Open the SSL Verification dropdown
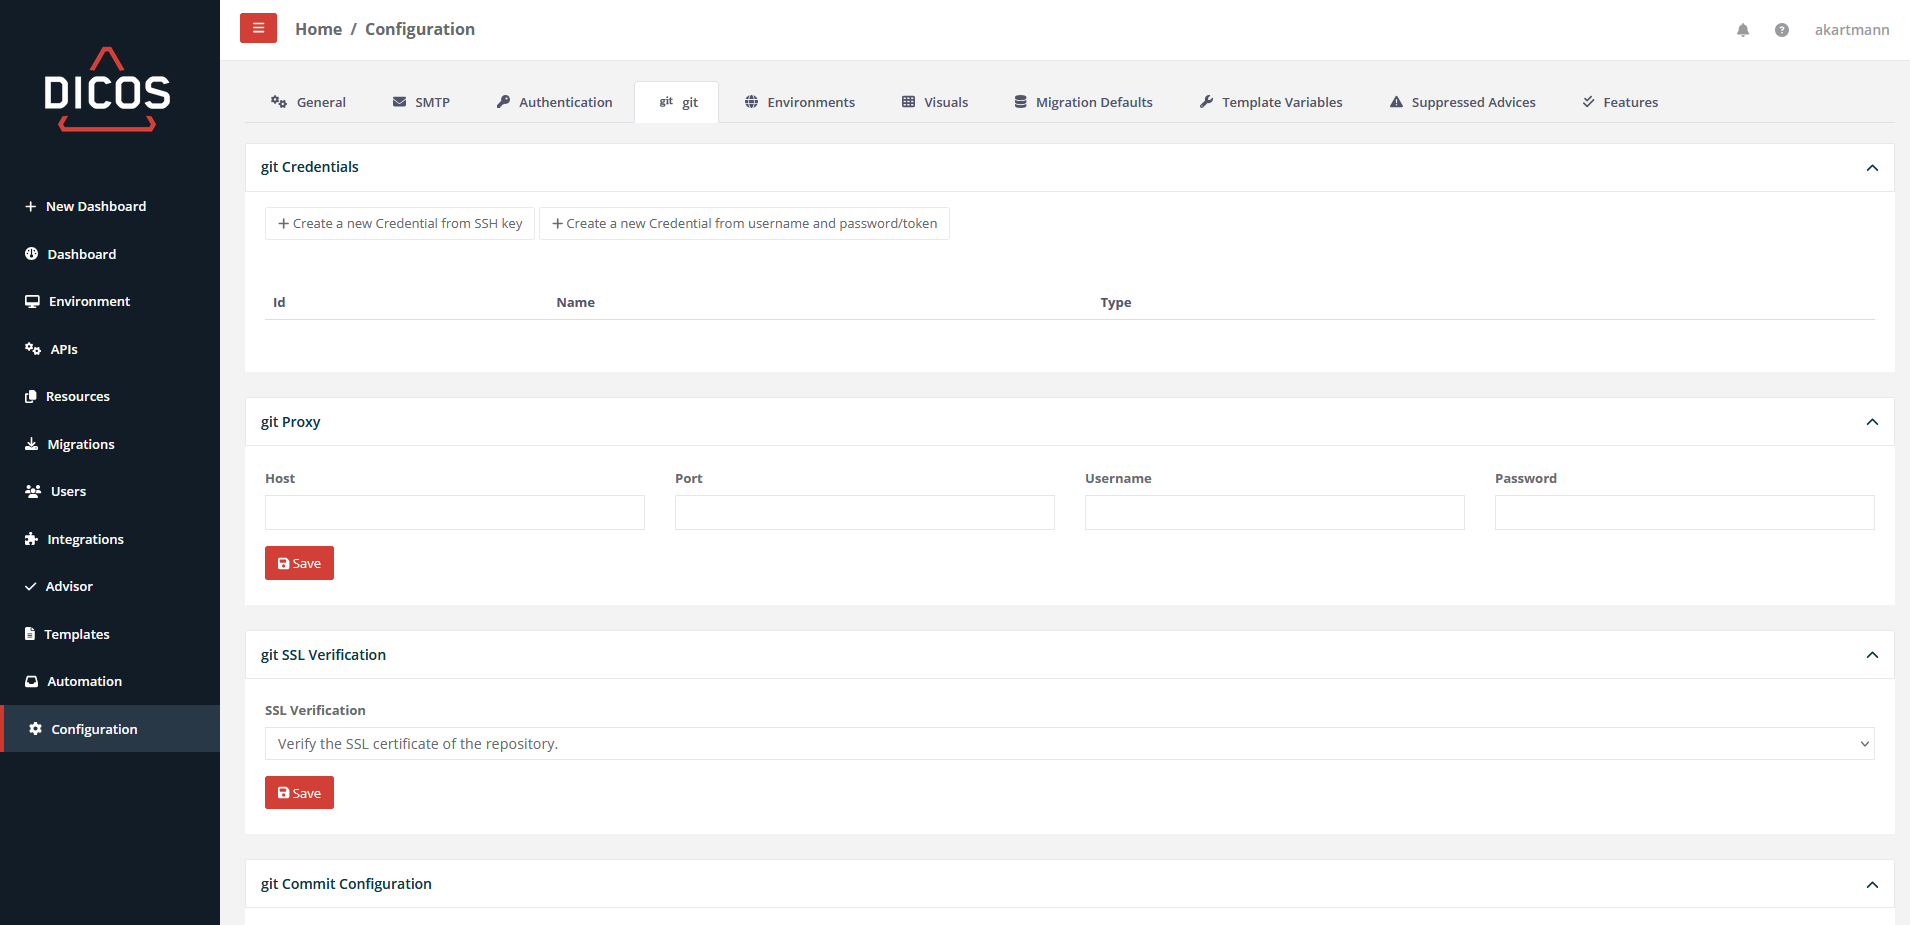Image resolution: width=1910 pixels, height=925 pixels. pyautogui.click(x=1069, y=744)
